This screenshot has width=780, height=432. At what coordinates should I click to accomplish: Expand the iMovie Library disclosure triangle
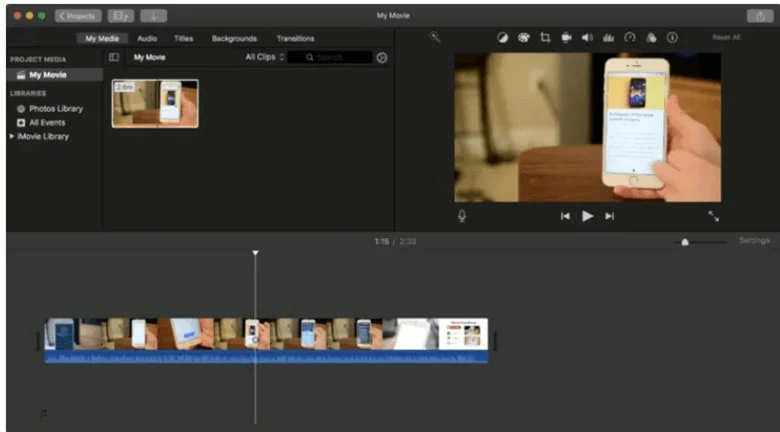12,136
